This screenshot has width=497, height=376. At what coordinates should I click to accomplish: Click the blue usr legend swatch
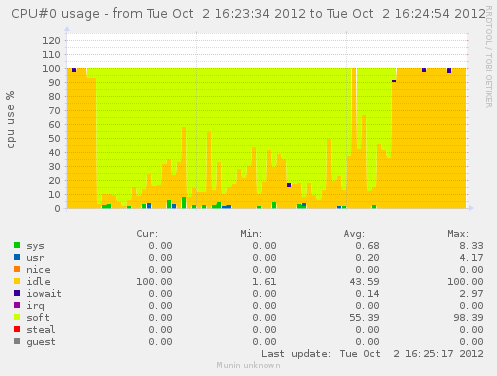17,257
